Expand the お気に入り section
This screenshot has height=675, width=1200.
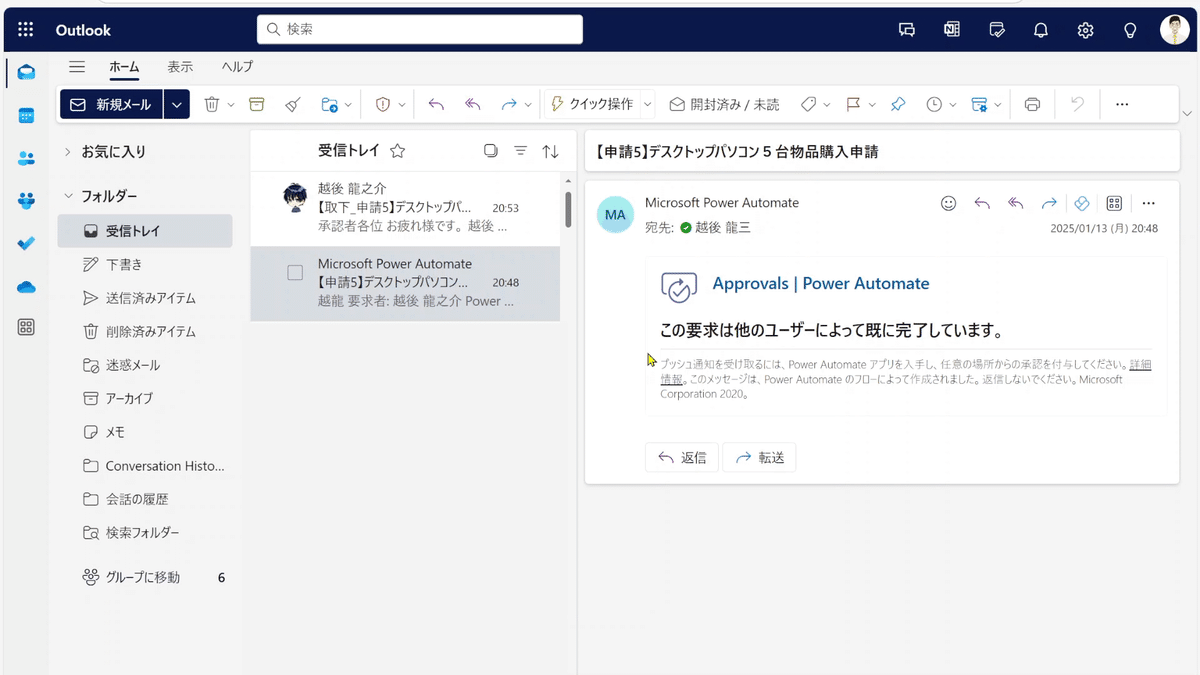pyautogui.click(x=68, y=152)
